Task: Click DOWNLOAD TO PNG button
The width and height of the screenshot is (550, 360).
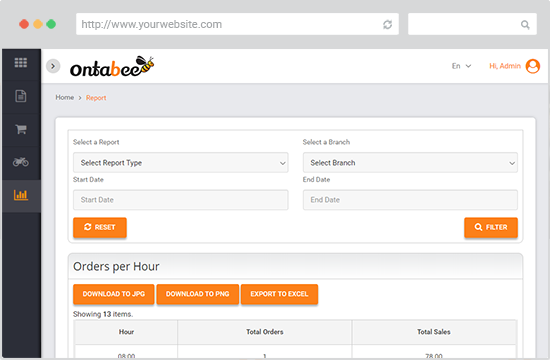Action: [x=197, y=294]
